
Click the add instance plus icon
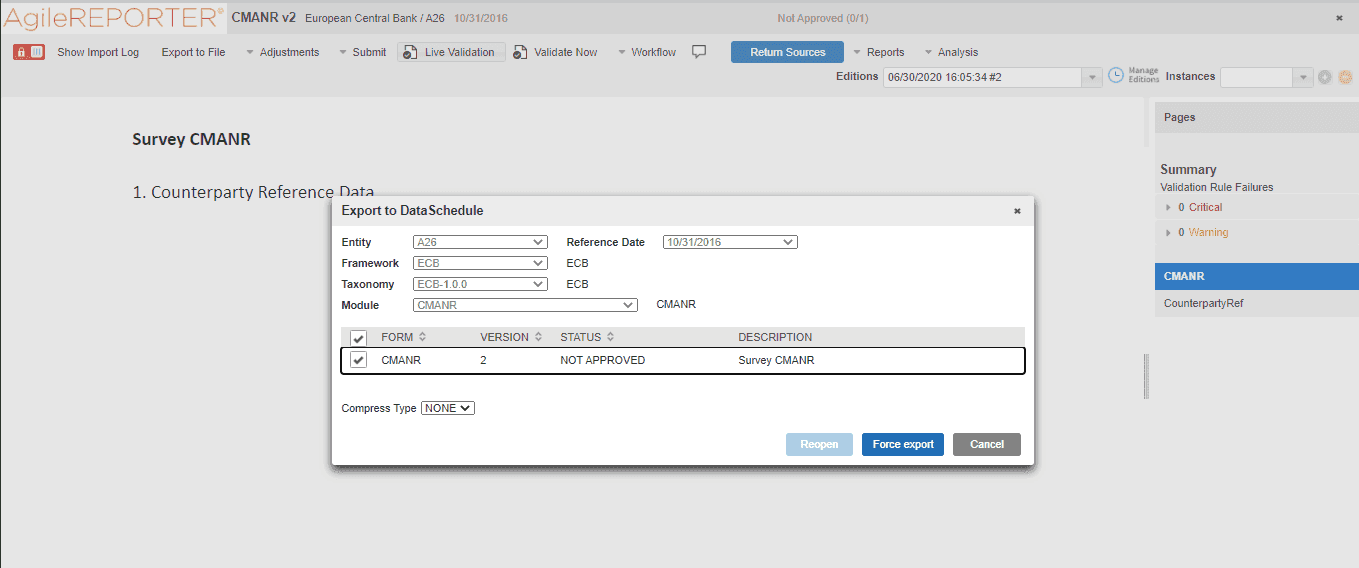(1325, 77)
